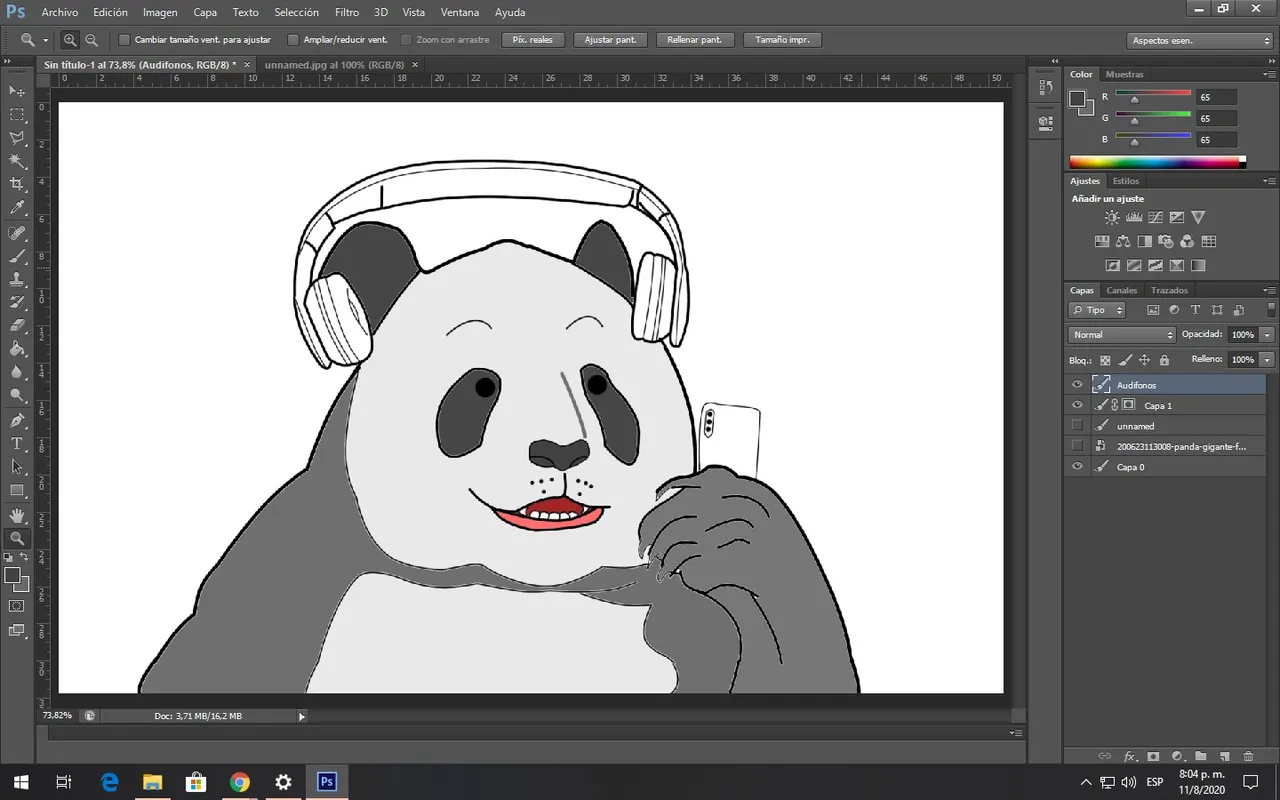Open the Capa menu

click(x=205, y=12)
